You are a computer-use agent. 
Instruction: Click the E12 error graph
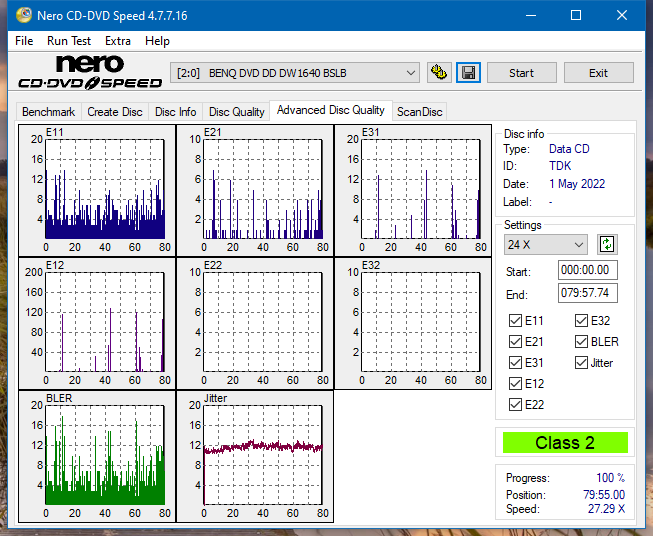click(97, 324)
